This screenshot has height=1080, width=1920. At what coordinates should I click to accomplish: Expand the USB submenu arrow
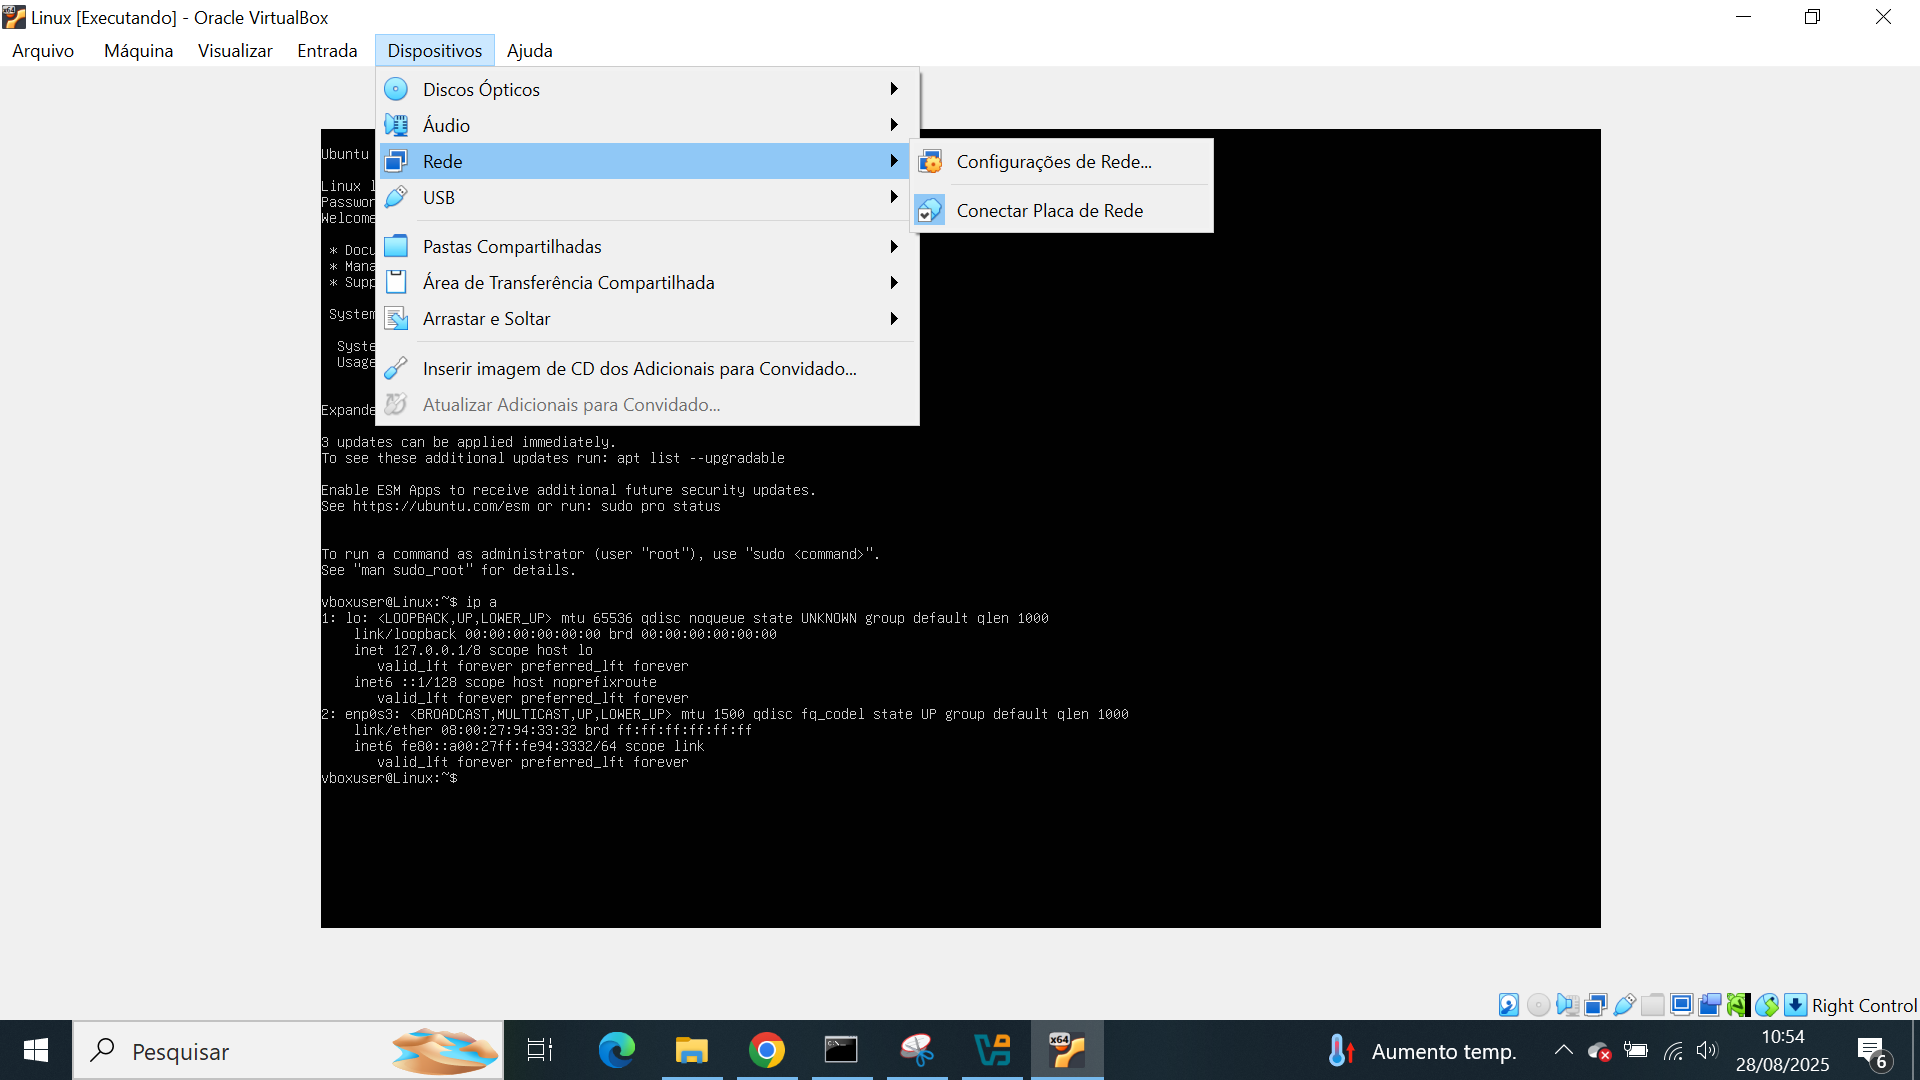coord(894,197)
